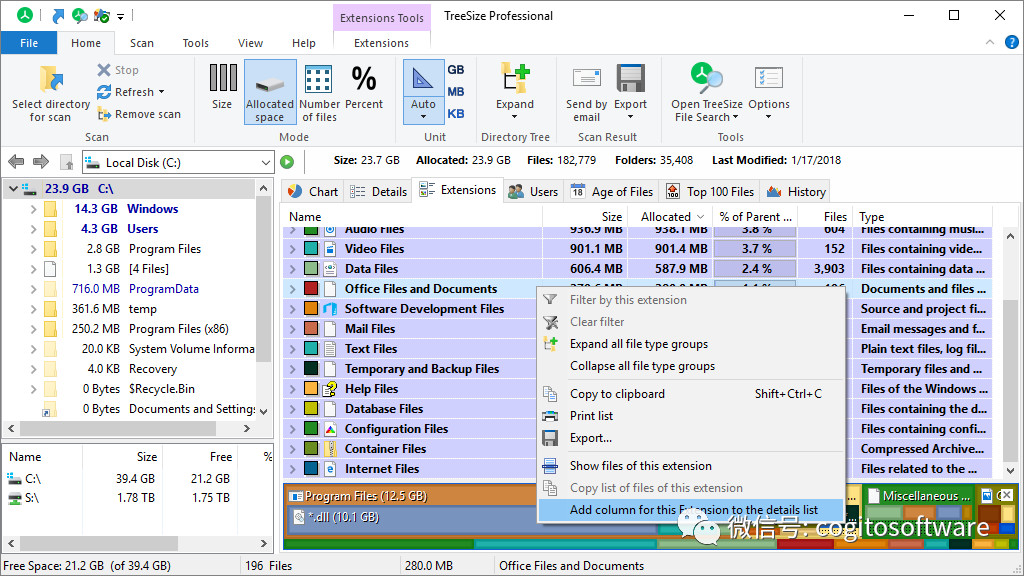Viewport: 1024px width, 576px height.
Task: Switch to the Tools ribbon tab
Action: 196,43
